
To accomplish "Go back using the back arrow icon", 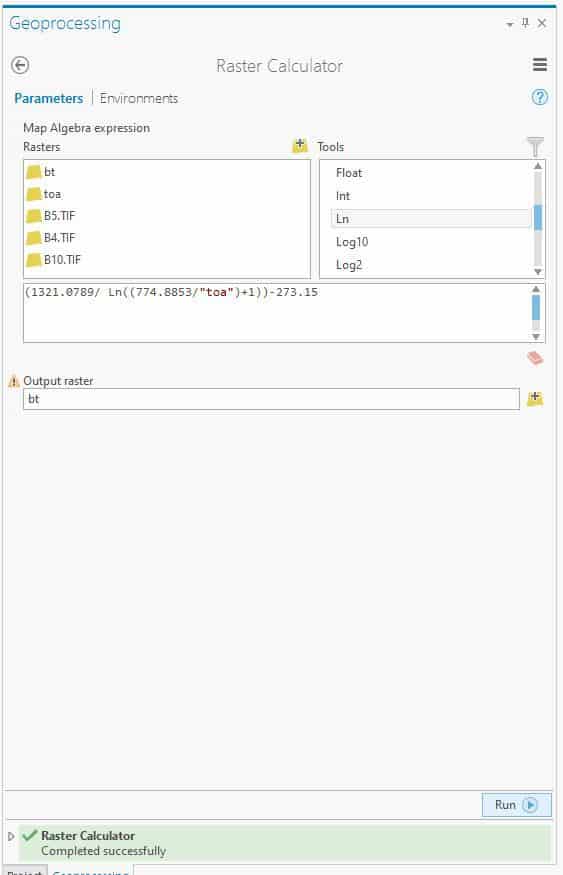I will [x=20, y=65].
